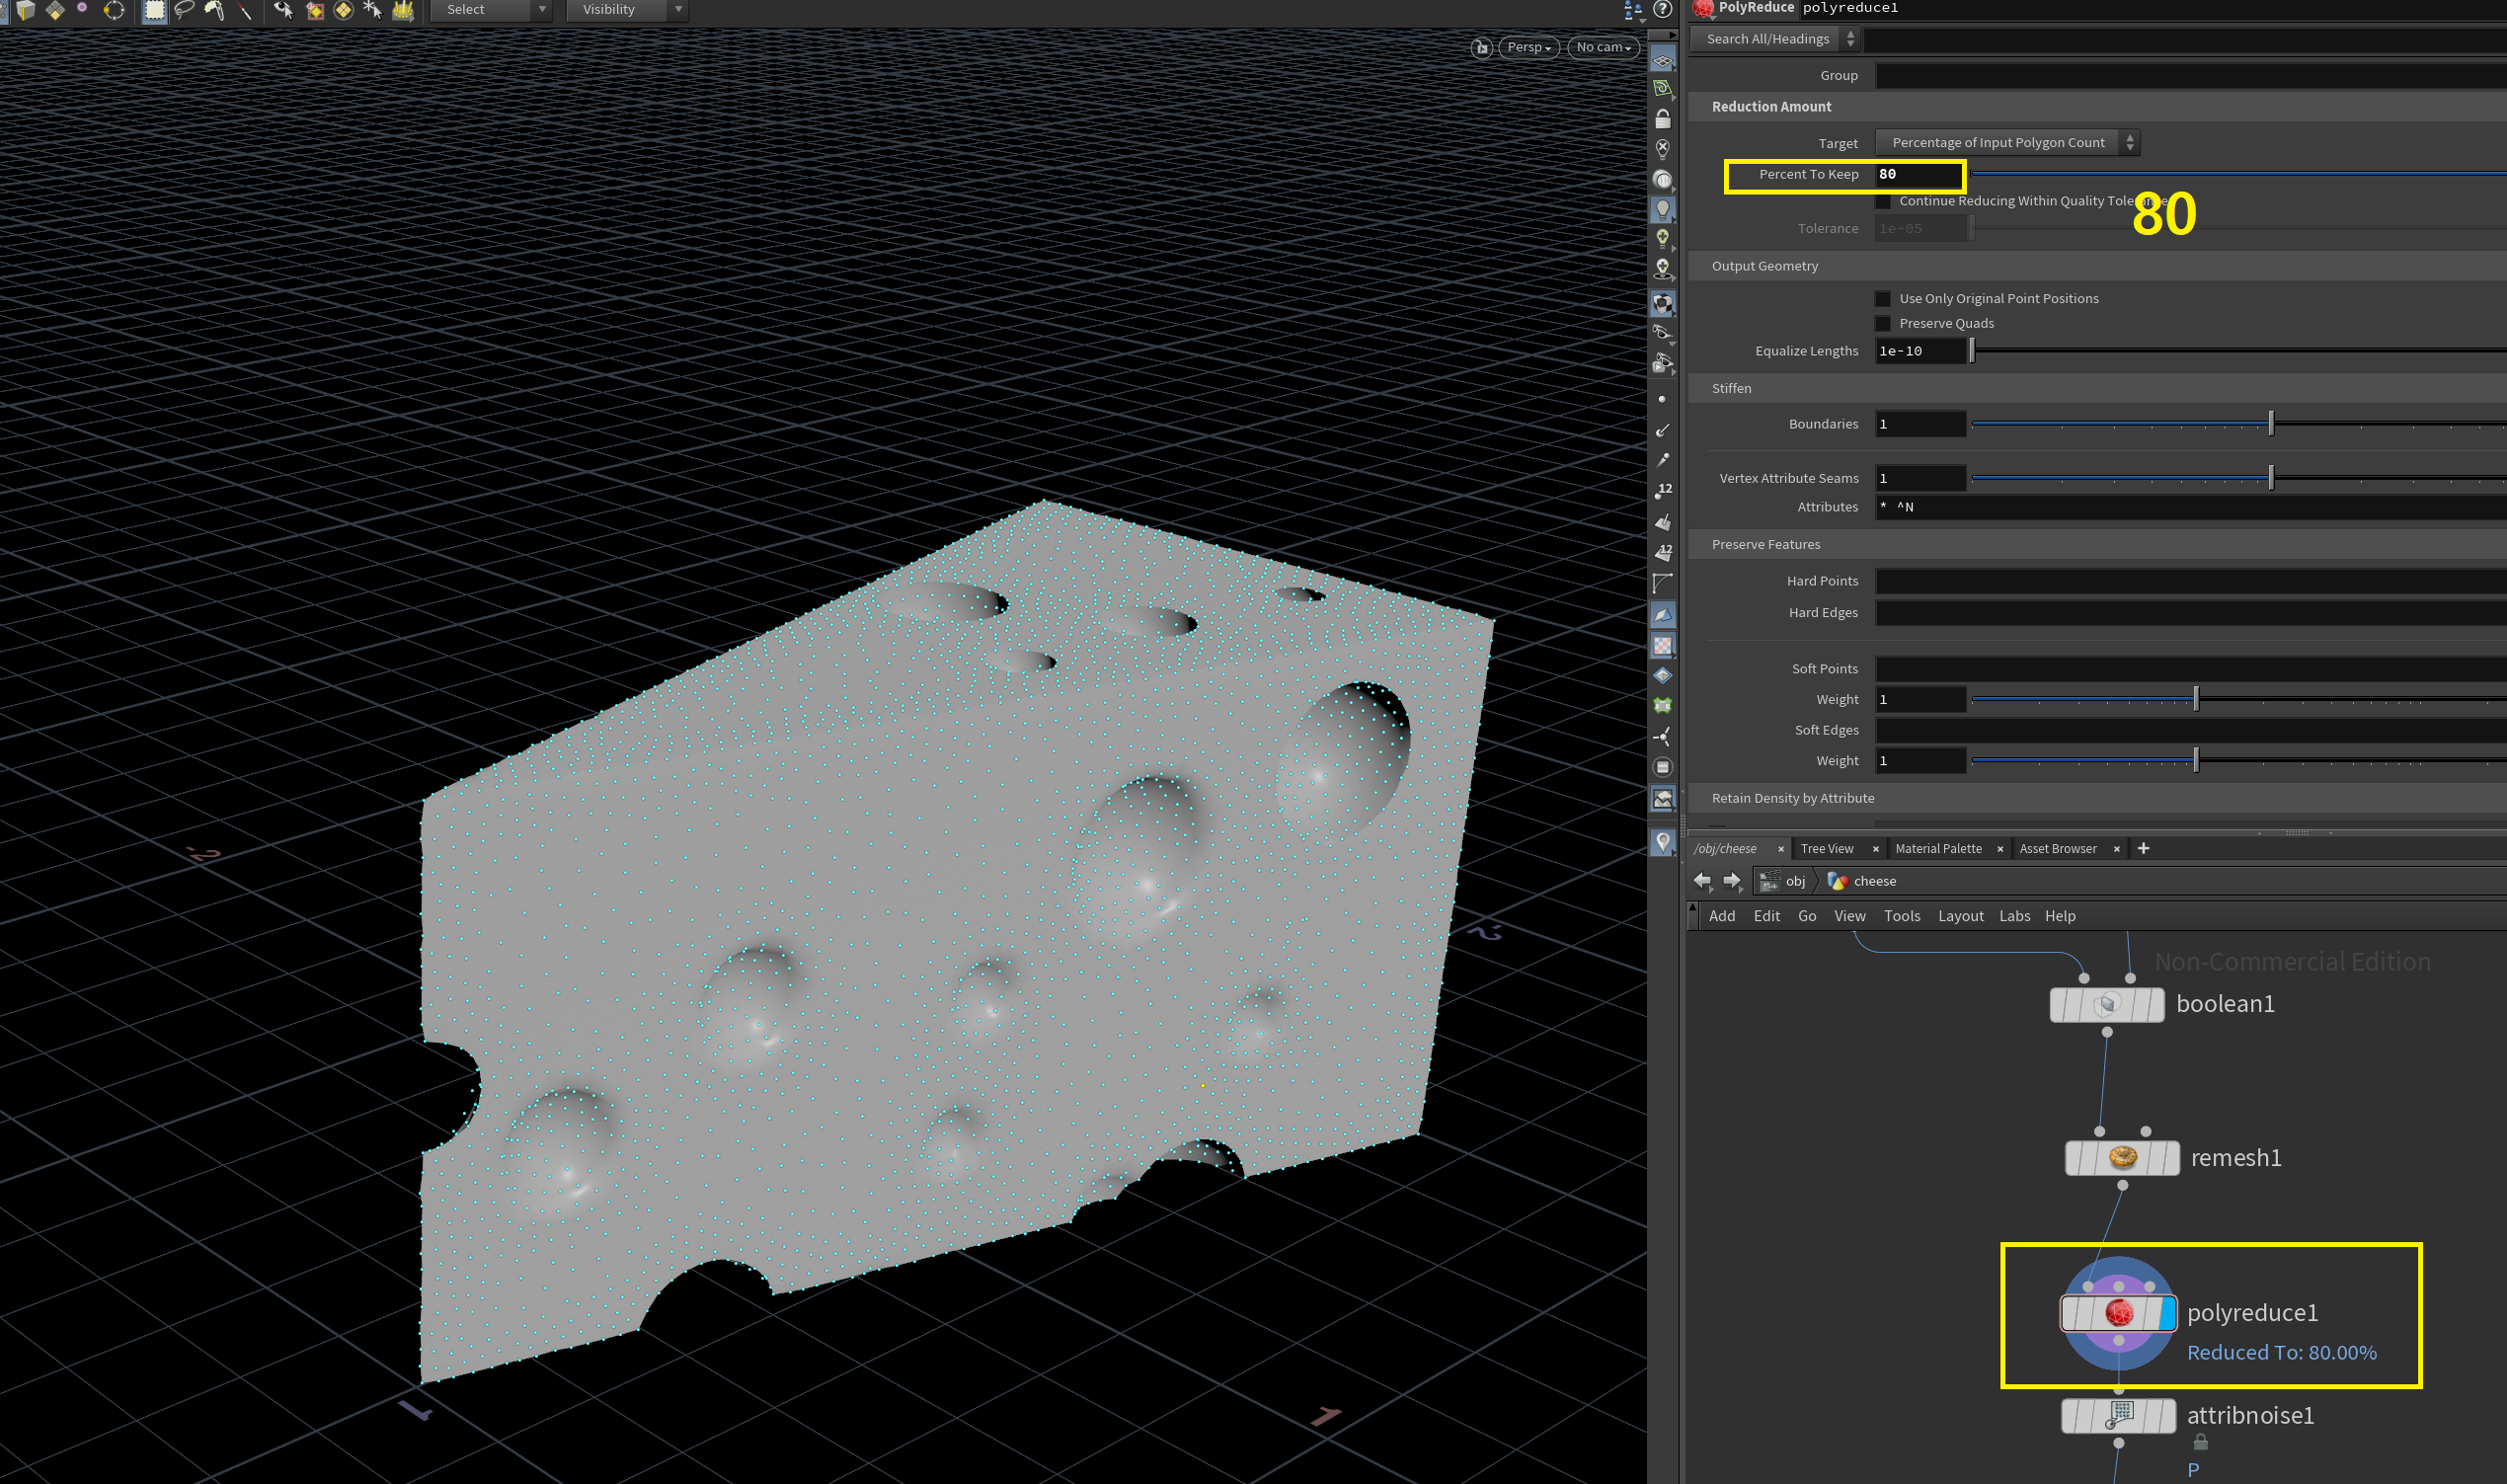The image size is (2507, 1484).
Task: Open the Persp viewport dropdown
Action: pyautogui.click(x=1528, y=47)
